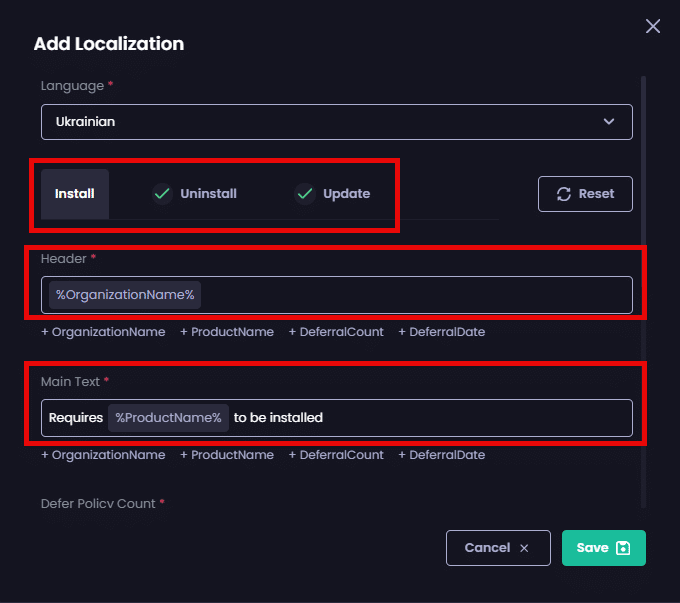Insert ProductName variable under Header
Screen dimensions: 680x603
227,332
